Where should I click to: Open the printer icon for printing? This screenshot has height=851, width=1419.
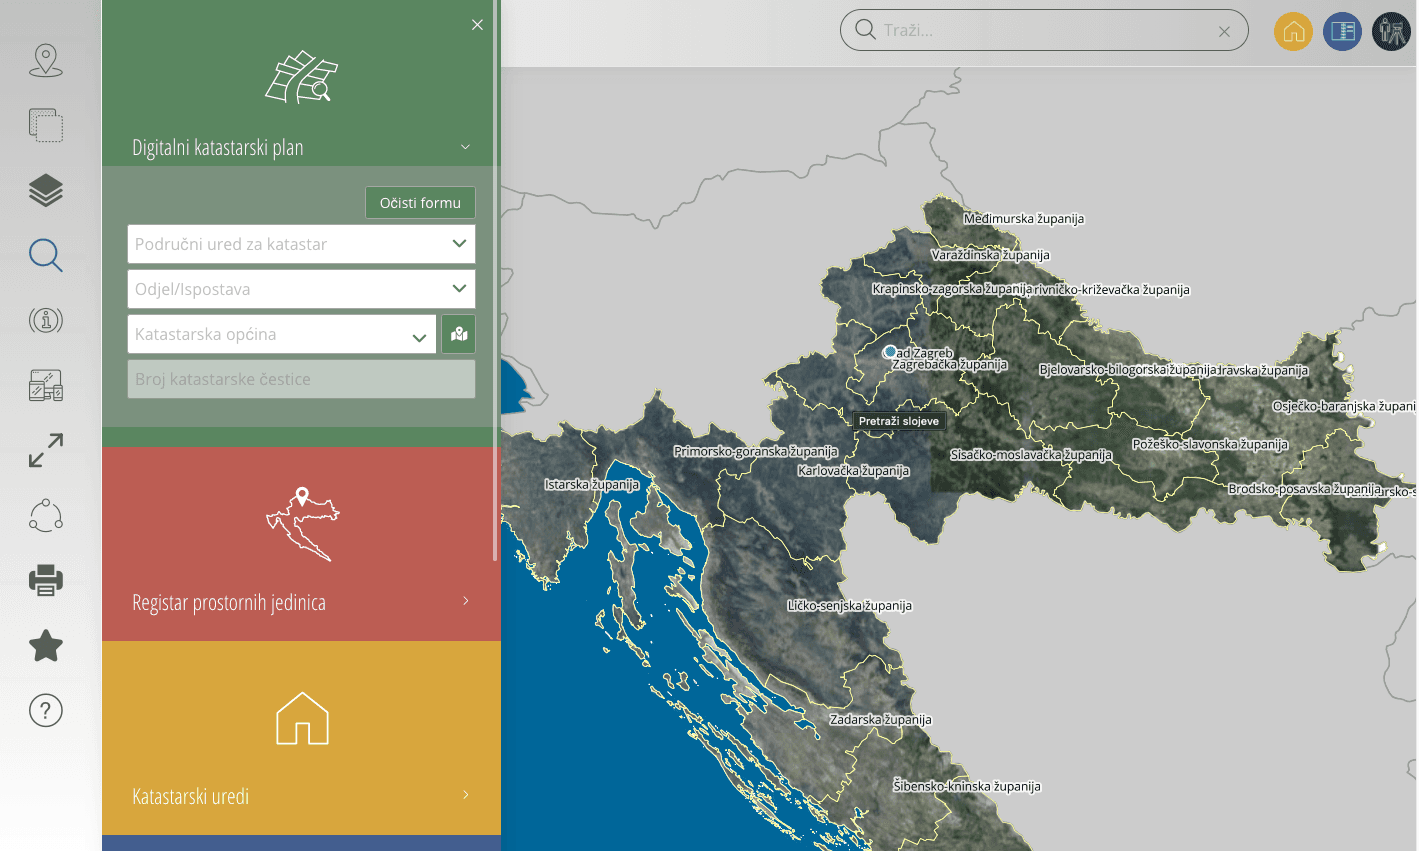tap(46, 580)
